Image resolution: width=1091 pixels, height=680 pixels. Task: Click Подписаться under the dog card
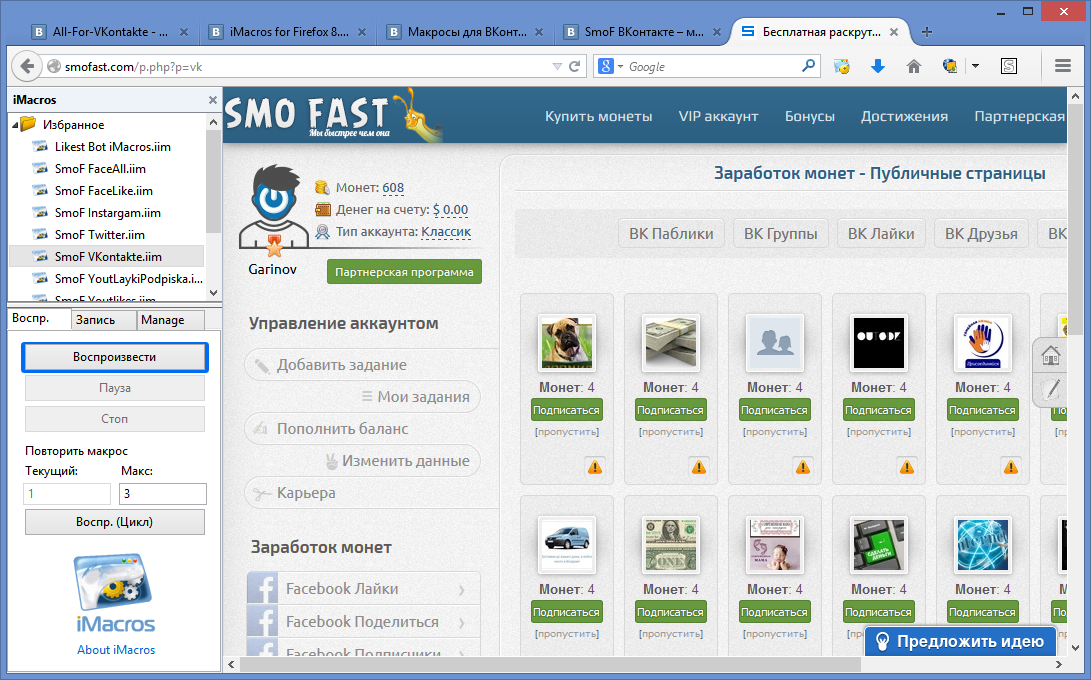click(566, 410)
